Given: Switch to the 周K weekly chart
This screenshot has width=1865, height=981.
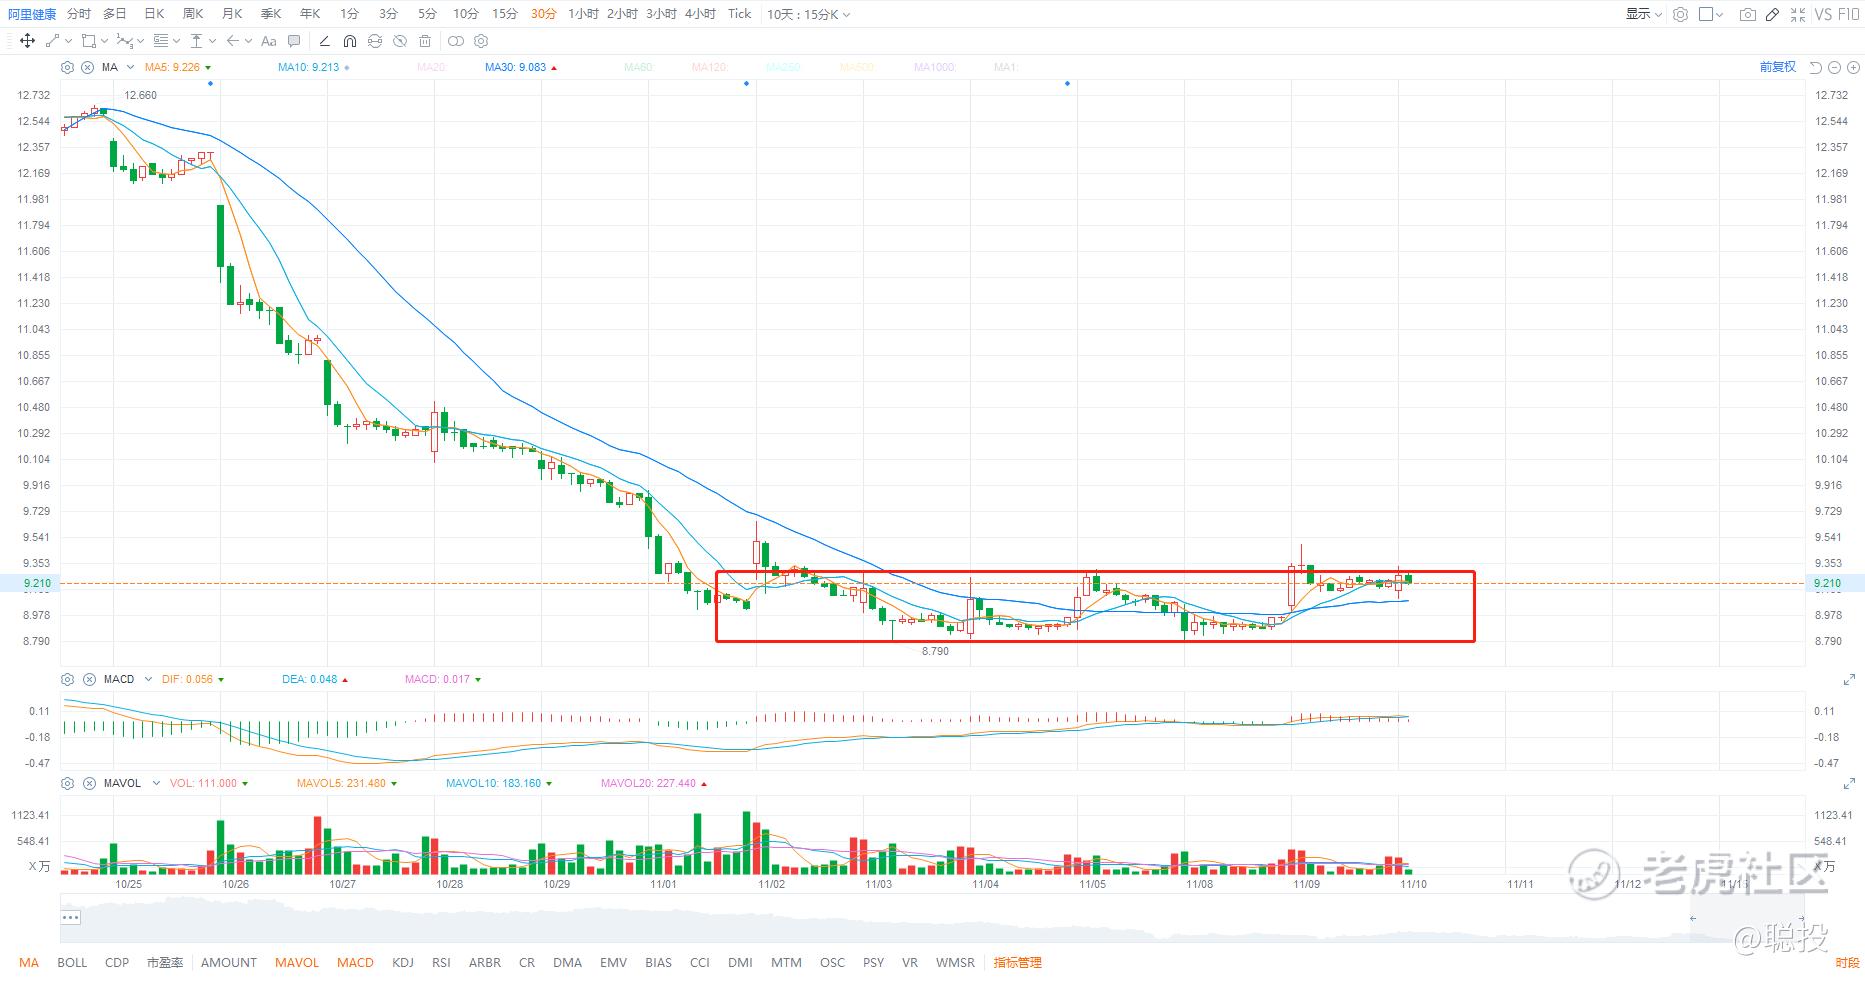Looking at the screenshot, I should coord(193,14).
